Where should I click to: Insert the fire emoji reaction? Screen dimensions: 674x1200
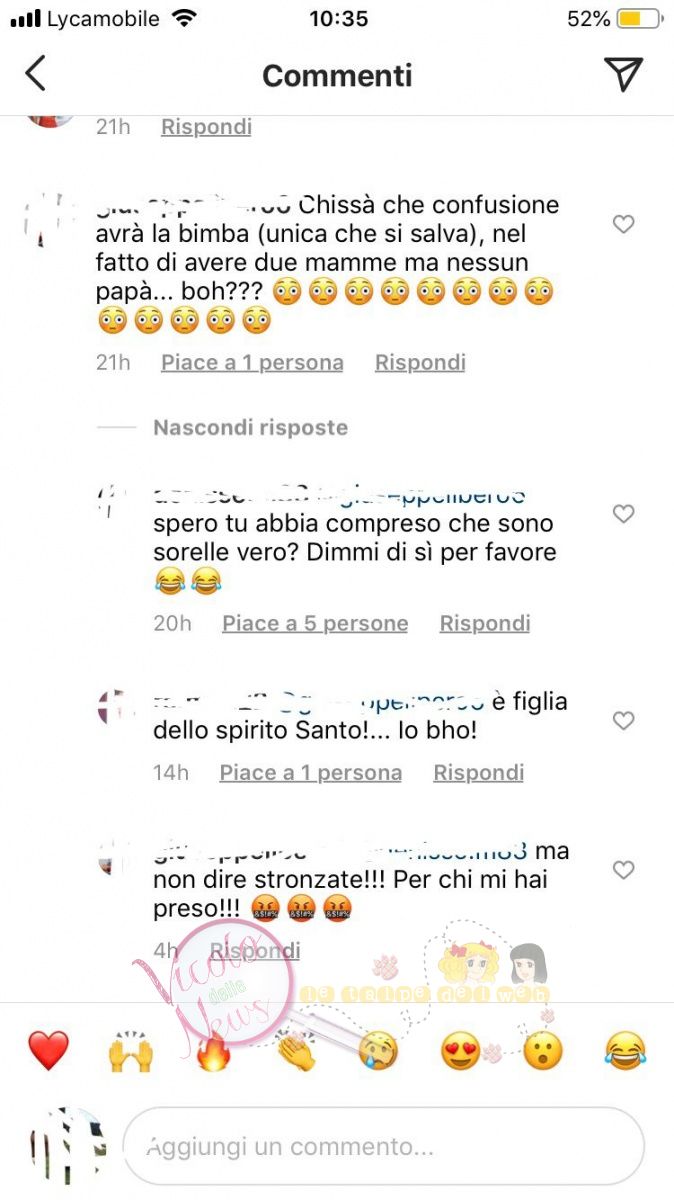click(x=213, y=1051)
